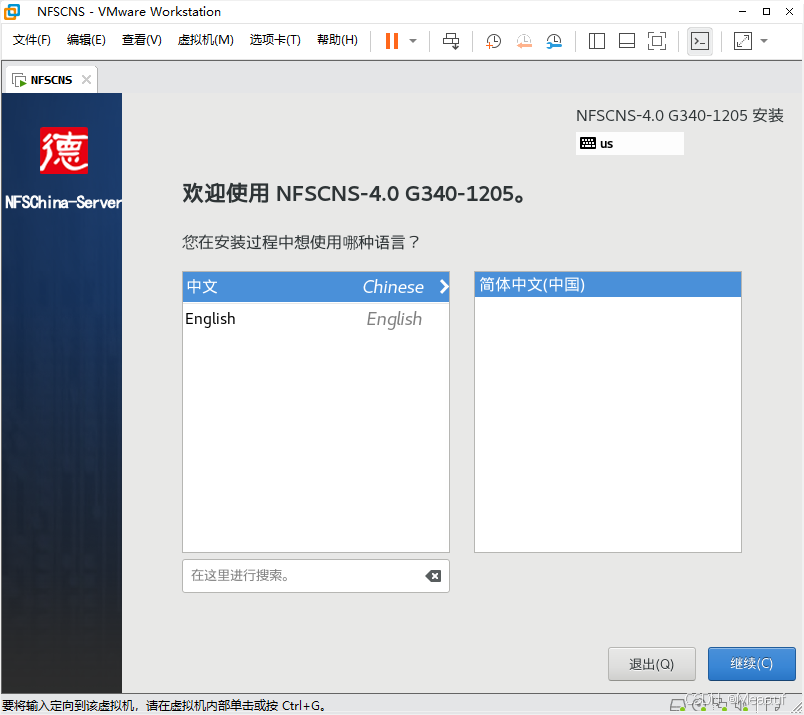Image resolution: width=804 pixels, height=715 pixels.
Task: Click the red NFSChina-Server logo
Action: coord(64,150)
